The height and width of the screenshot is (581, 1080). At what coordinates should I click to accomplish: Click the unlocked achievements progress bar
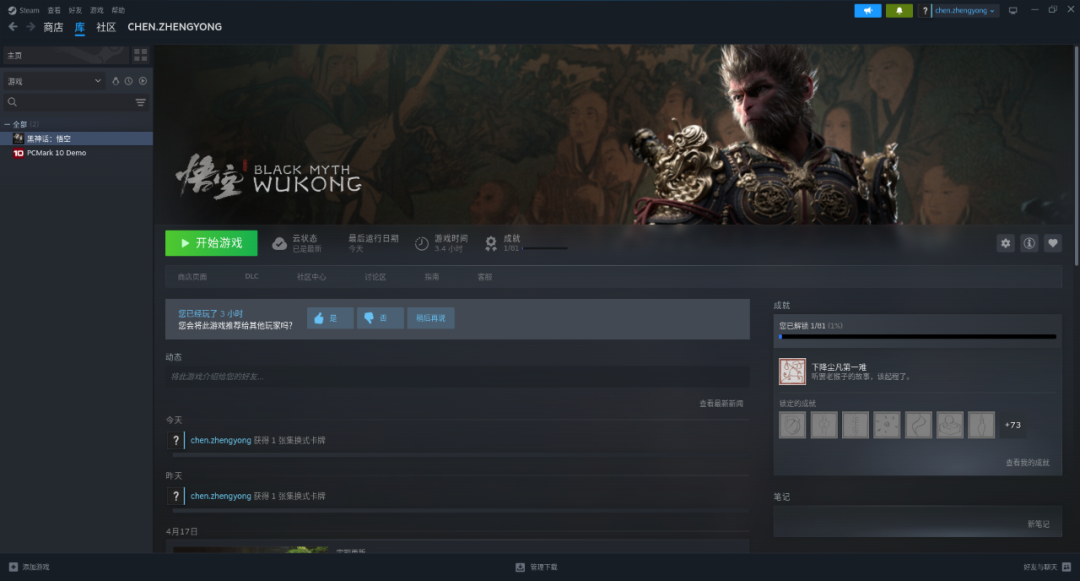(x=917, y=337)
